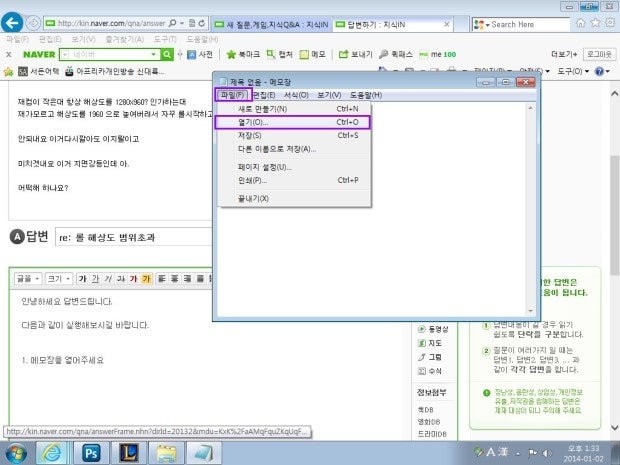Open the 서식(O) menu in Notepad
The width and height of the screenshot is (620, 465).
coord(296,95)
